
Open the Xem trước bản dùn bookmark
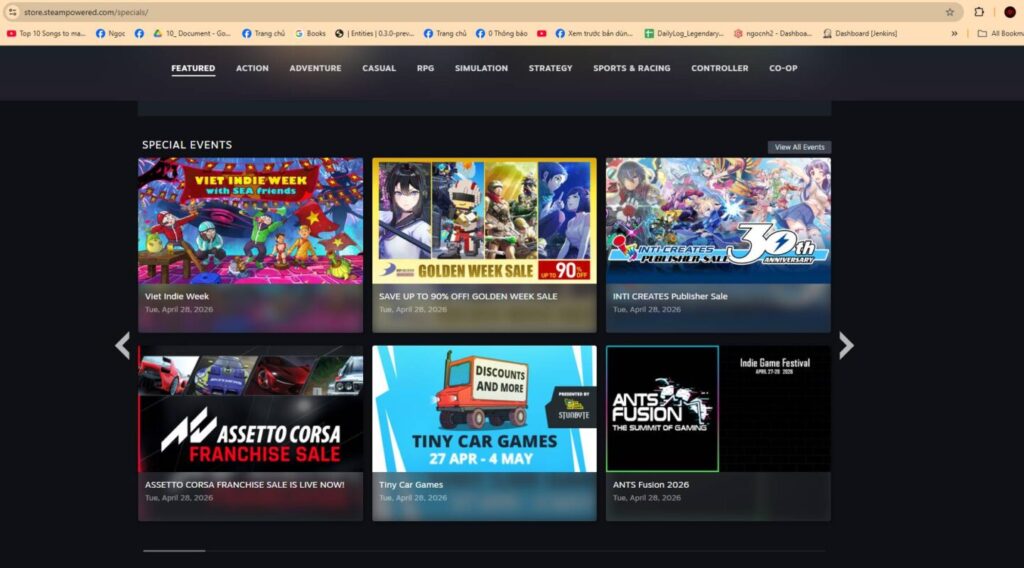point(594,33)
